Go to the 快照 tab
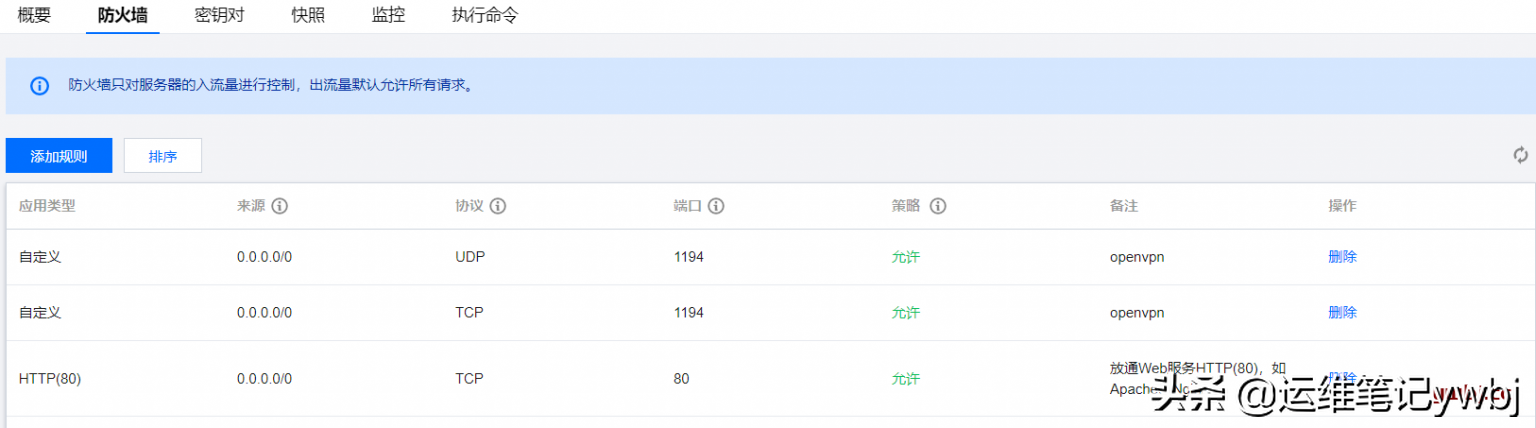This screenshot has width=1536, height=428. pos(307,16)
